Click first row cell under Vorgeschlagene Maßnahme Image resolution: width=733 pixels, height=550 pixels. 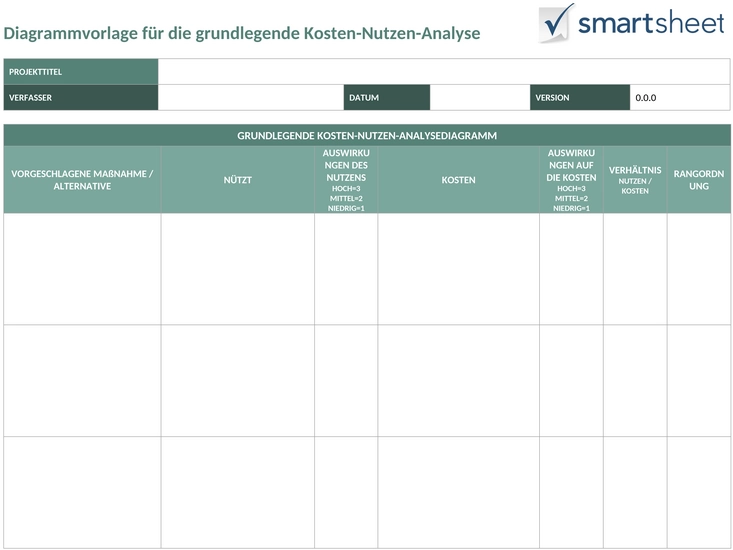[82, 269]
